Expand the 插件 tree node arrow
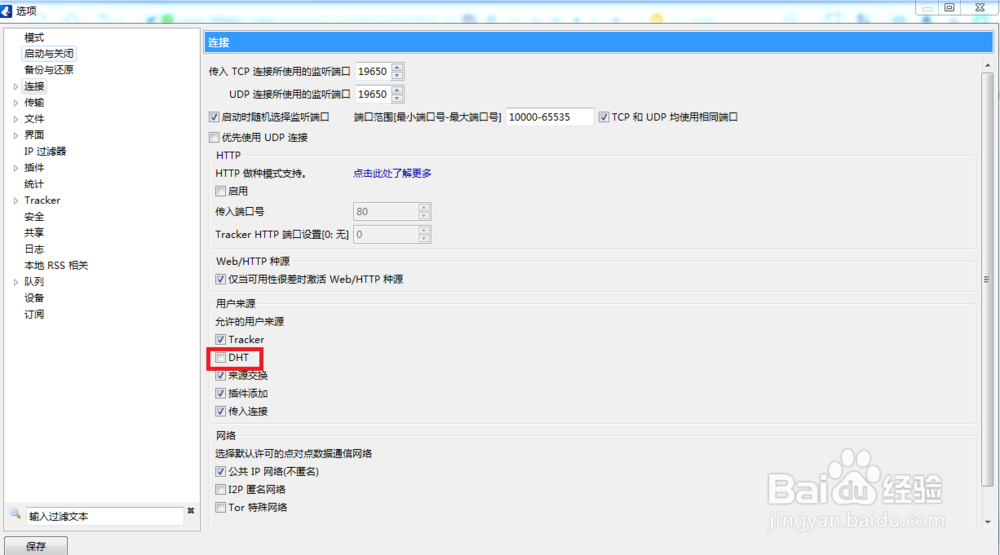The width and height of the screenshot is (1000, 555). click(16, 168)
